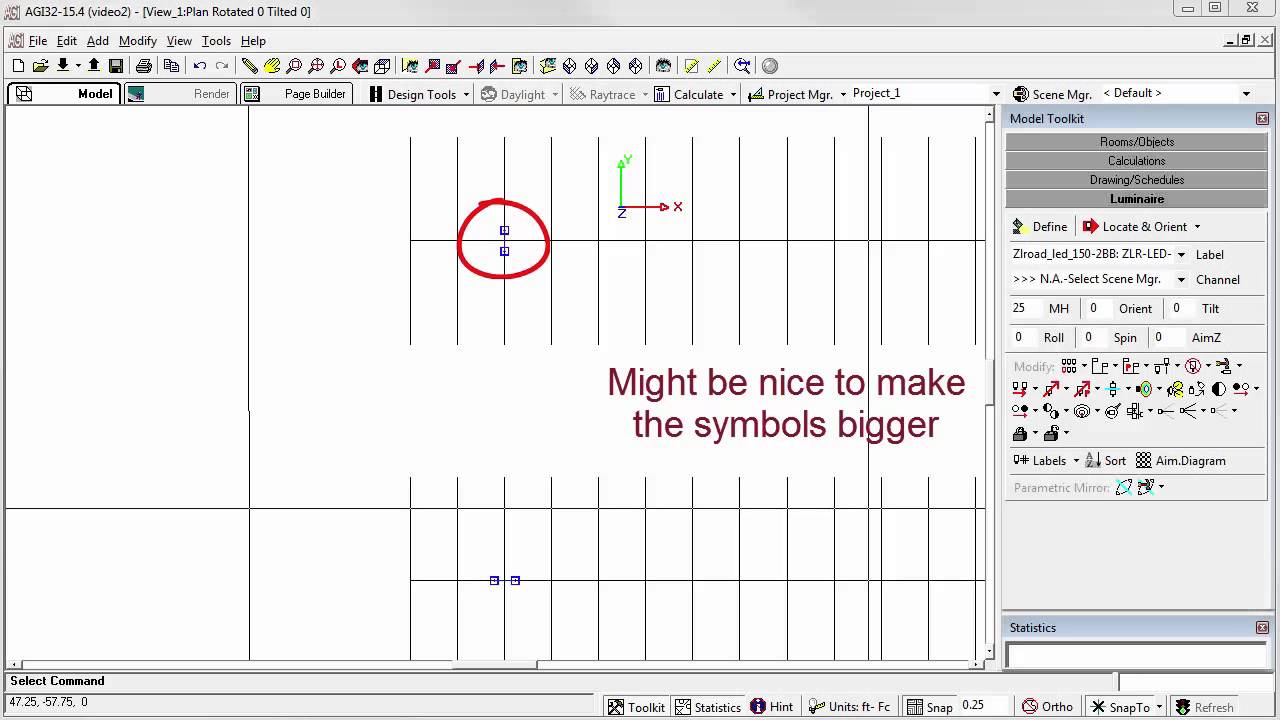Toggle Ortho mode in status bar
The width and height of the screenshot is (1280, 720).
[x=1047, y=707]
